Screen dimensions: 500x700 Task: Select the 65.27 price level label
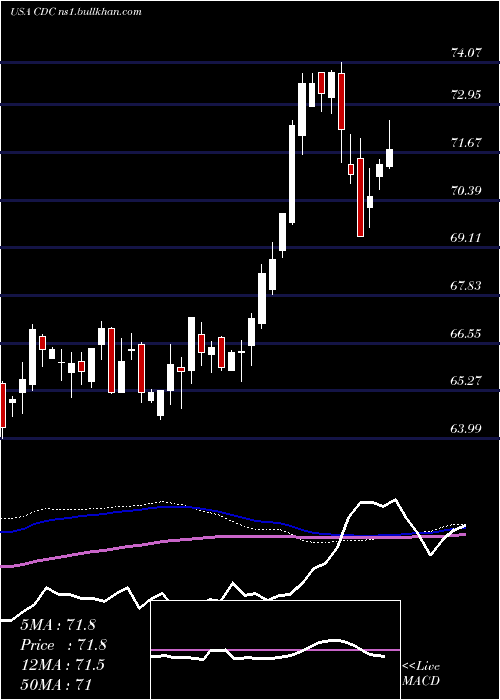click(x=466, y=381)
